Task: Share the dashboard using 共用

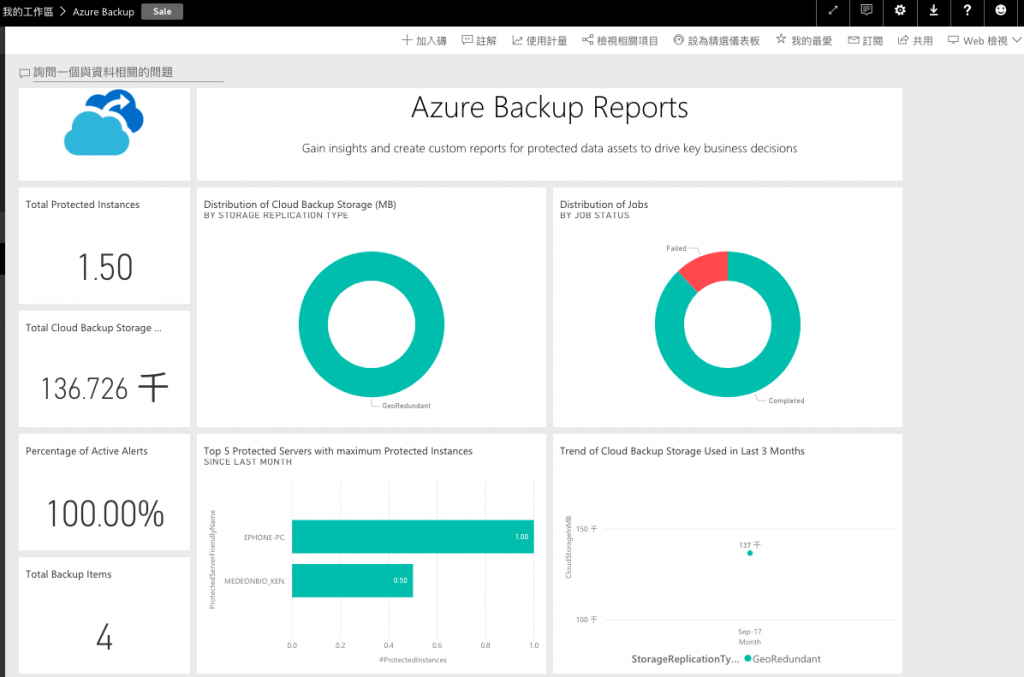Action: [x=915, y=41]
